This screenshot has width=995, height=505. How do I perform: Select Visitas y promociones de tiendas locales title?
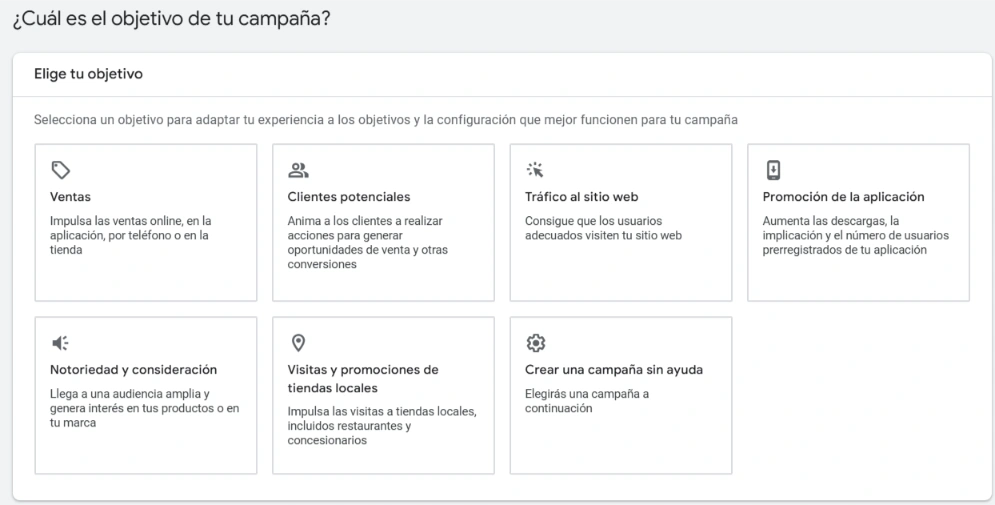click(x=362, y=379)
